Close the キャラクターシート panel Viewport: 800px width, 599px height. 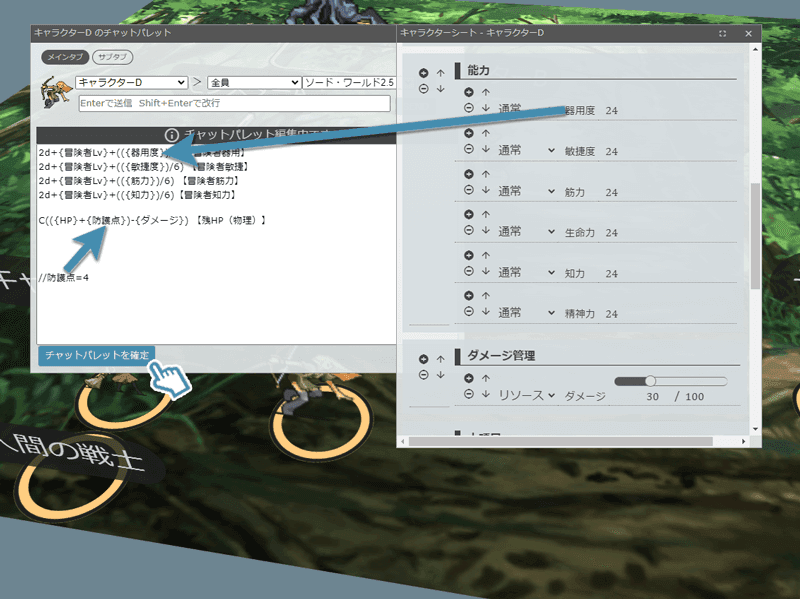click(x=748, y=34)
